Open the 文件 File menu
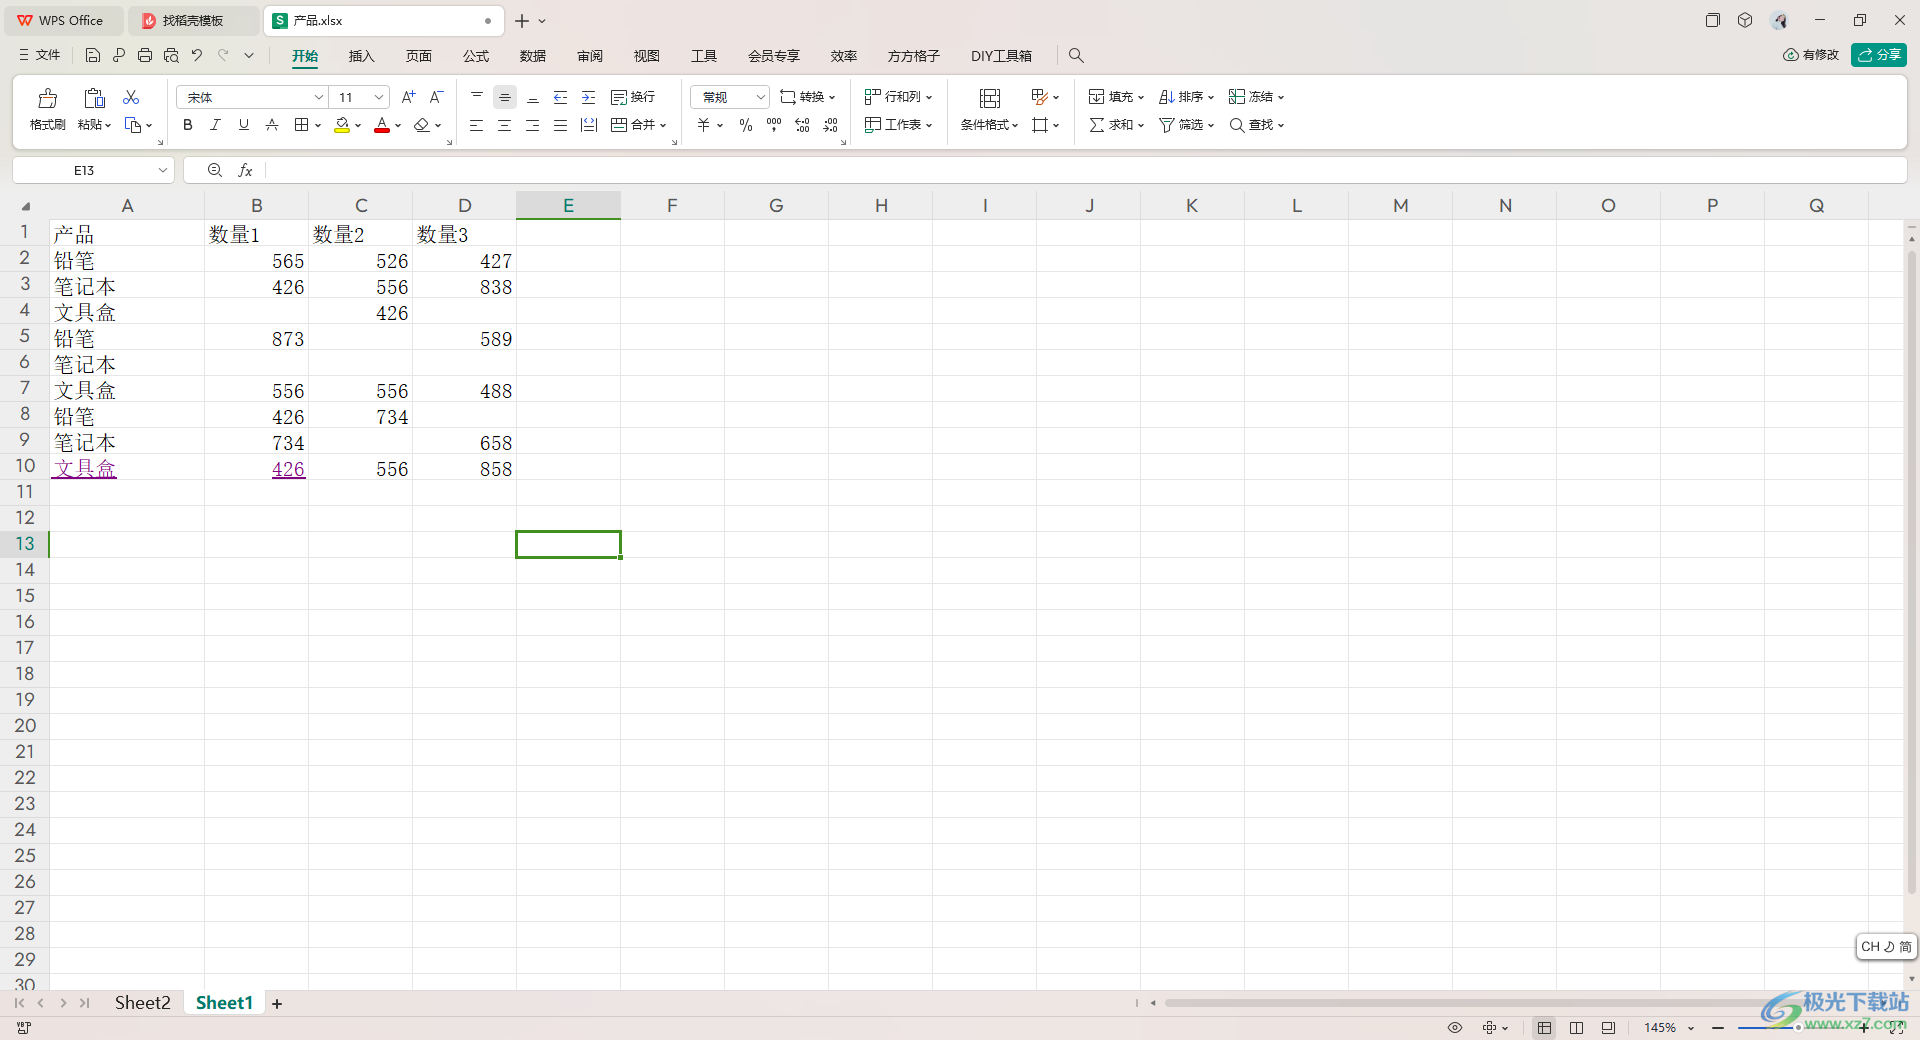Screen dimensions: 1920x1040 click(40, 55)
